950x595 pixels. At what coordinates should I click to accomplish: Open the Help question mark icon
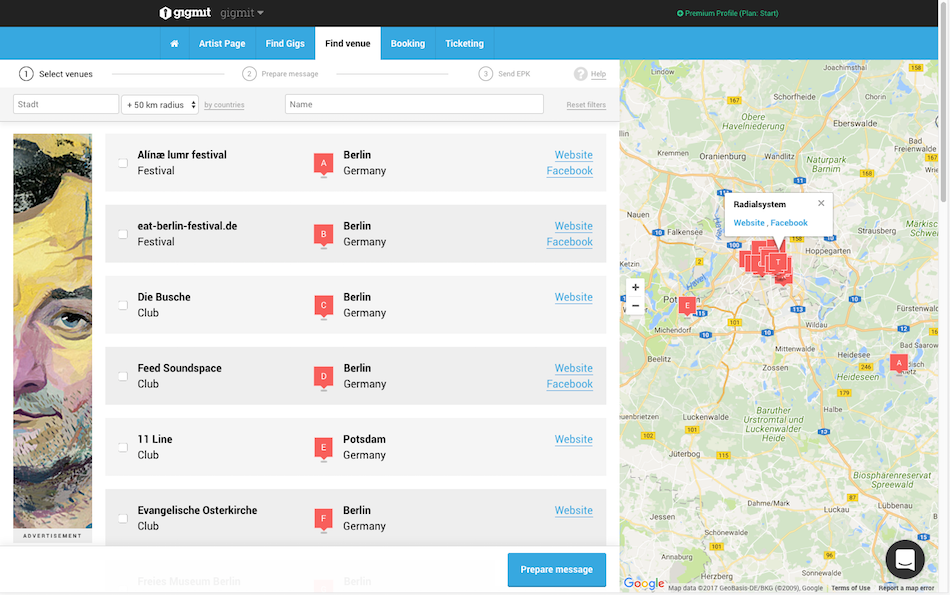[x=580, y=74]
